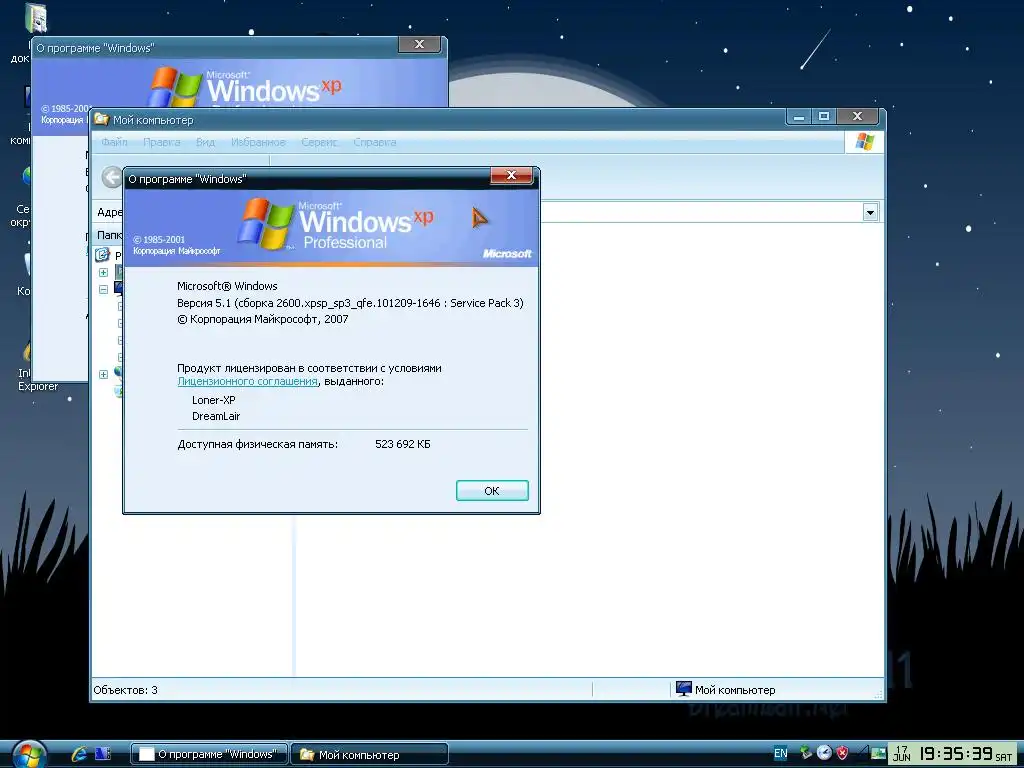
Task: Close the front About Windows dialog
Action: point(511,175)
